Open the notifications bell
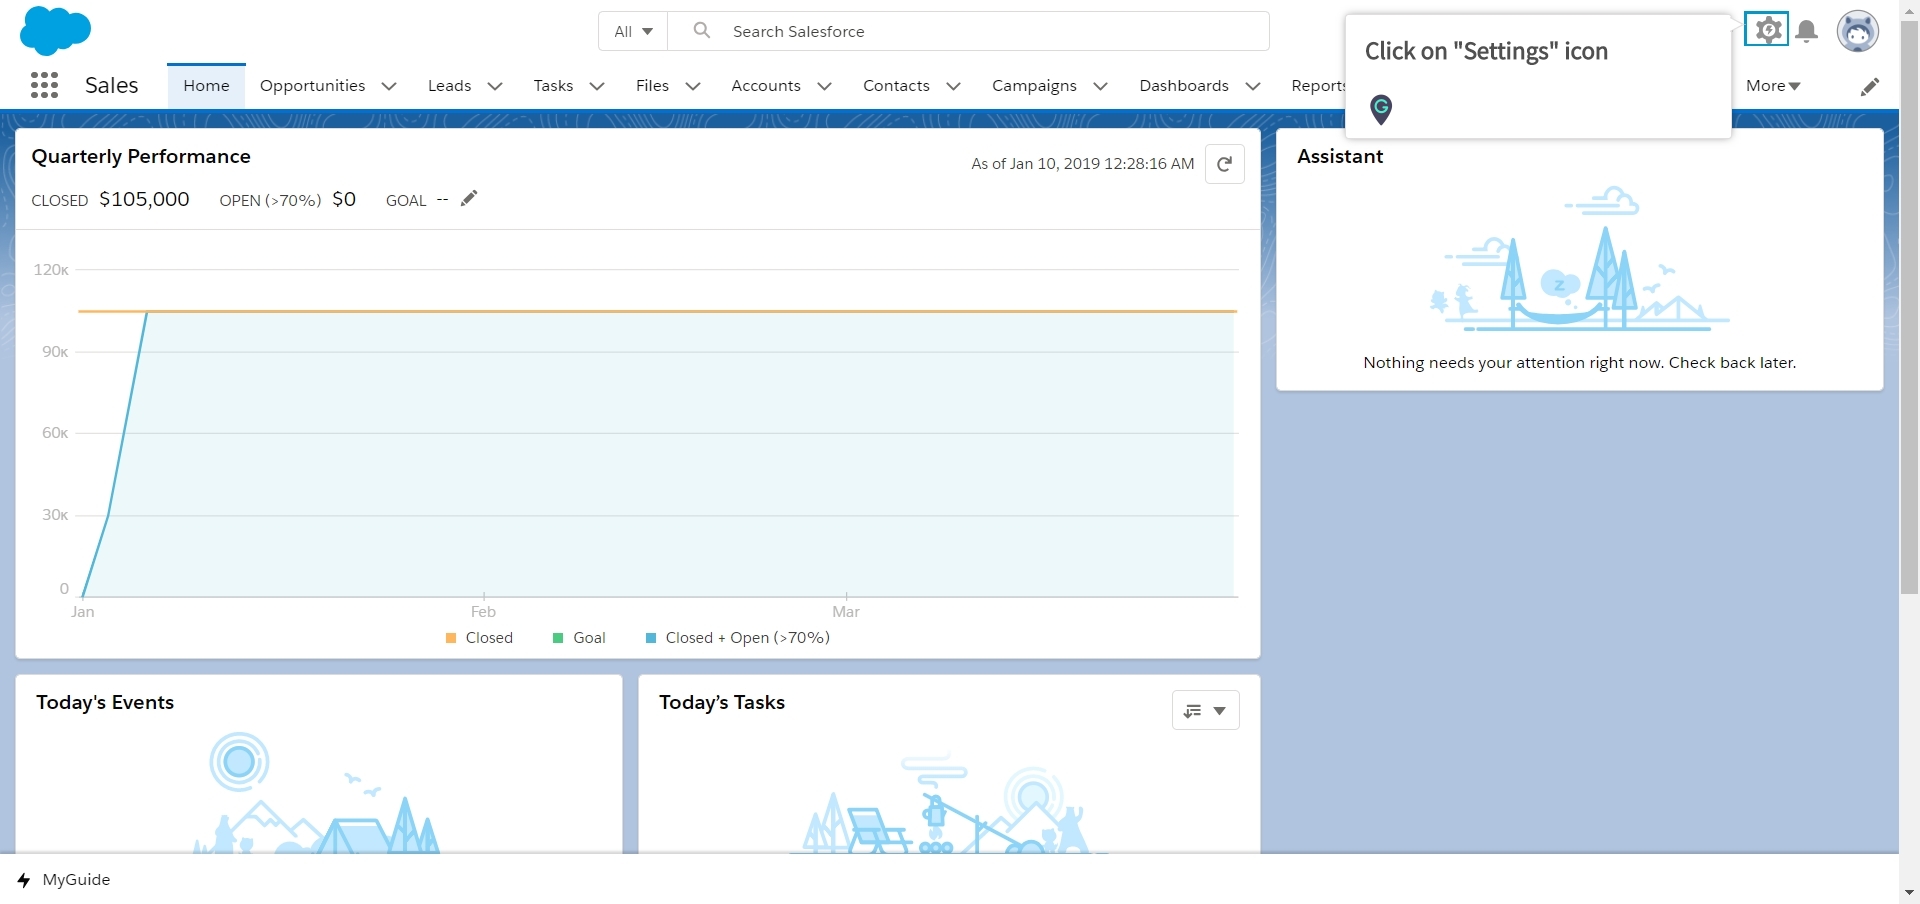The width and height of the screenshot is (1920, 904). [x=1806, y=31]
